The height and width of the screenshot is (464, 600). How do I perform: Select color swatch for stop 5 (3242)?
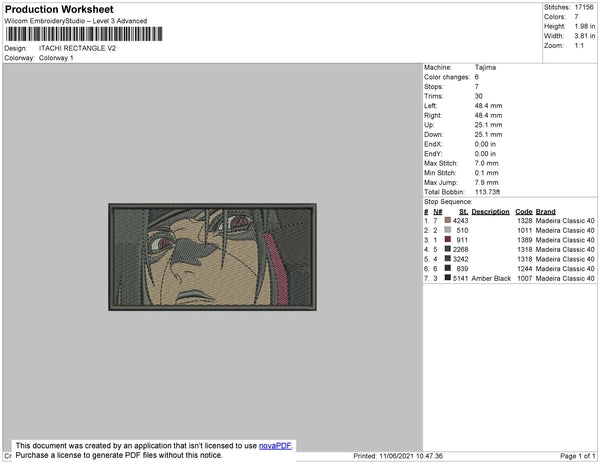[x=448, y=259]
